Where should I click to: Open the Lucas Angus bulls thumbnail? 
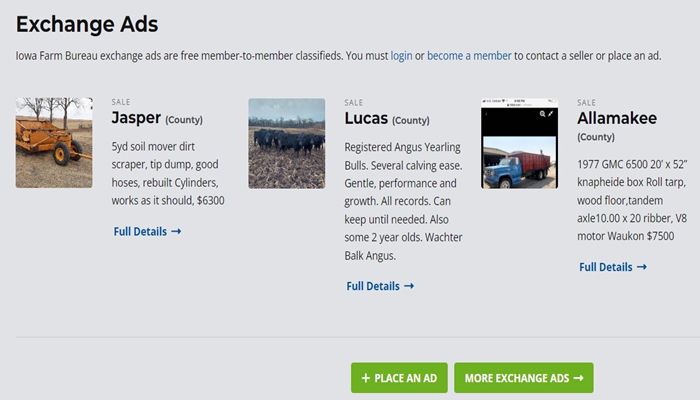click(287, 143)
